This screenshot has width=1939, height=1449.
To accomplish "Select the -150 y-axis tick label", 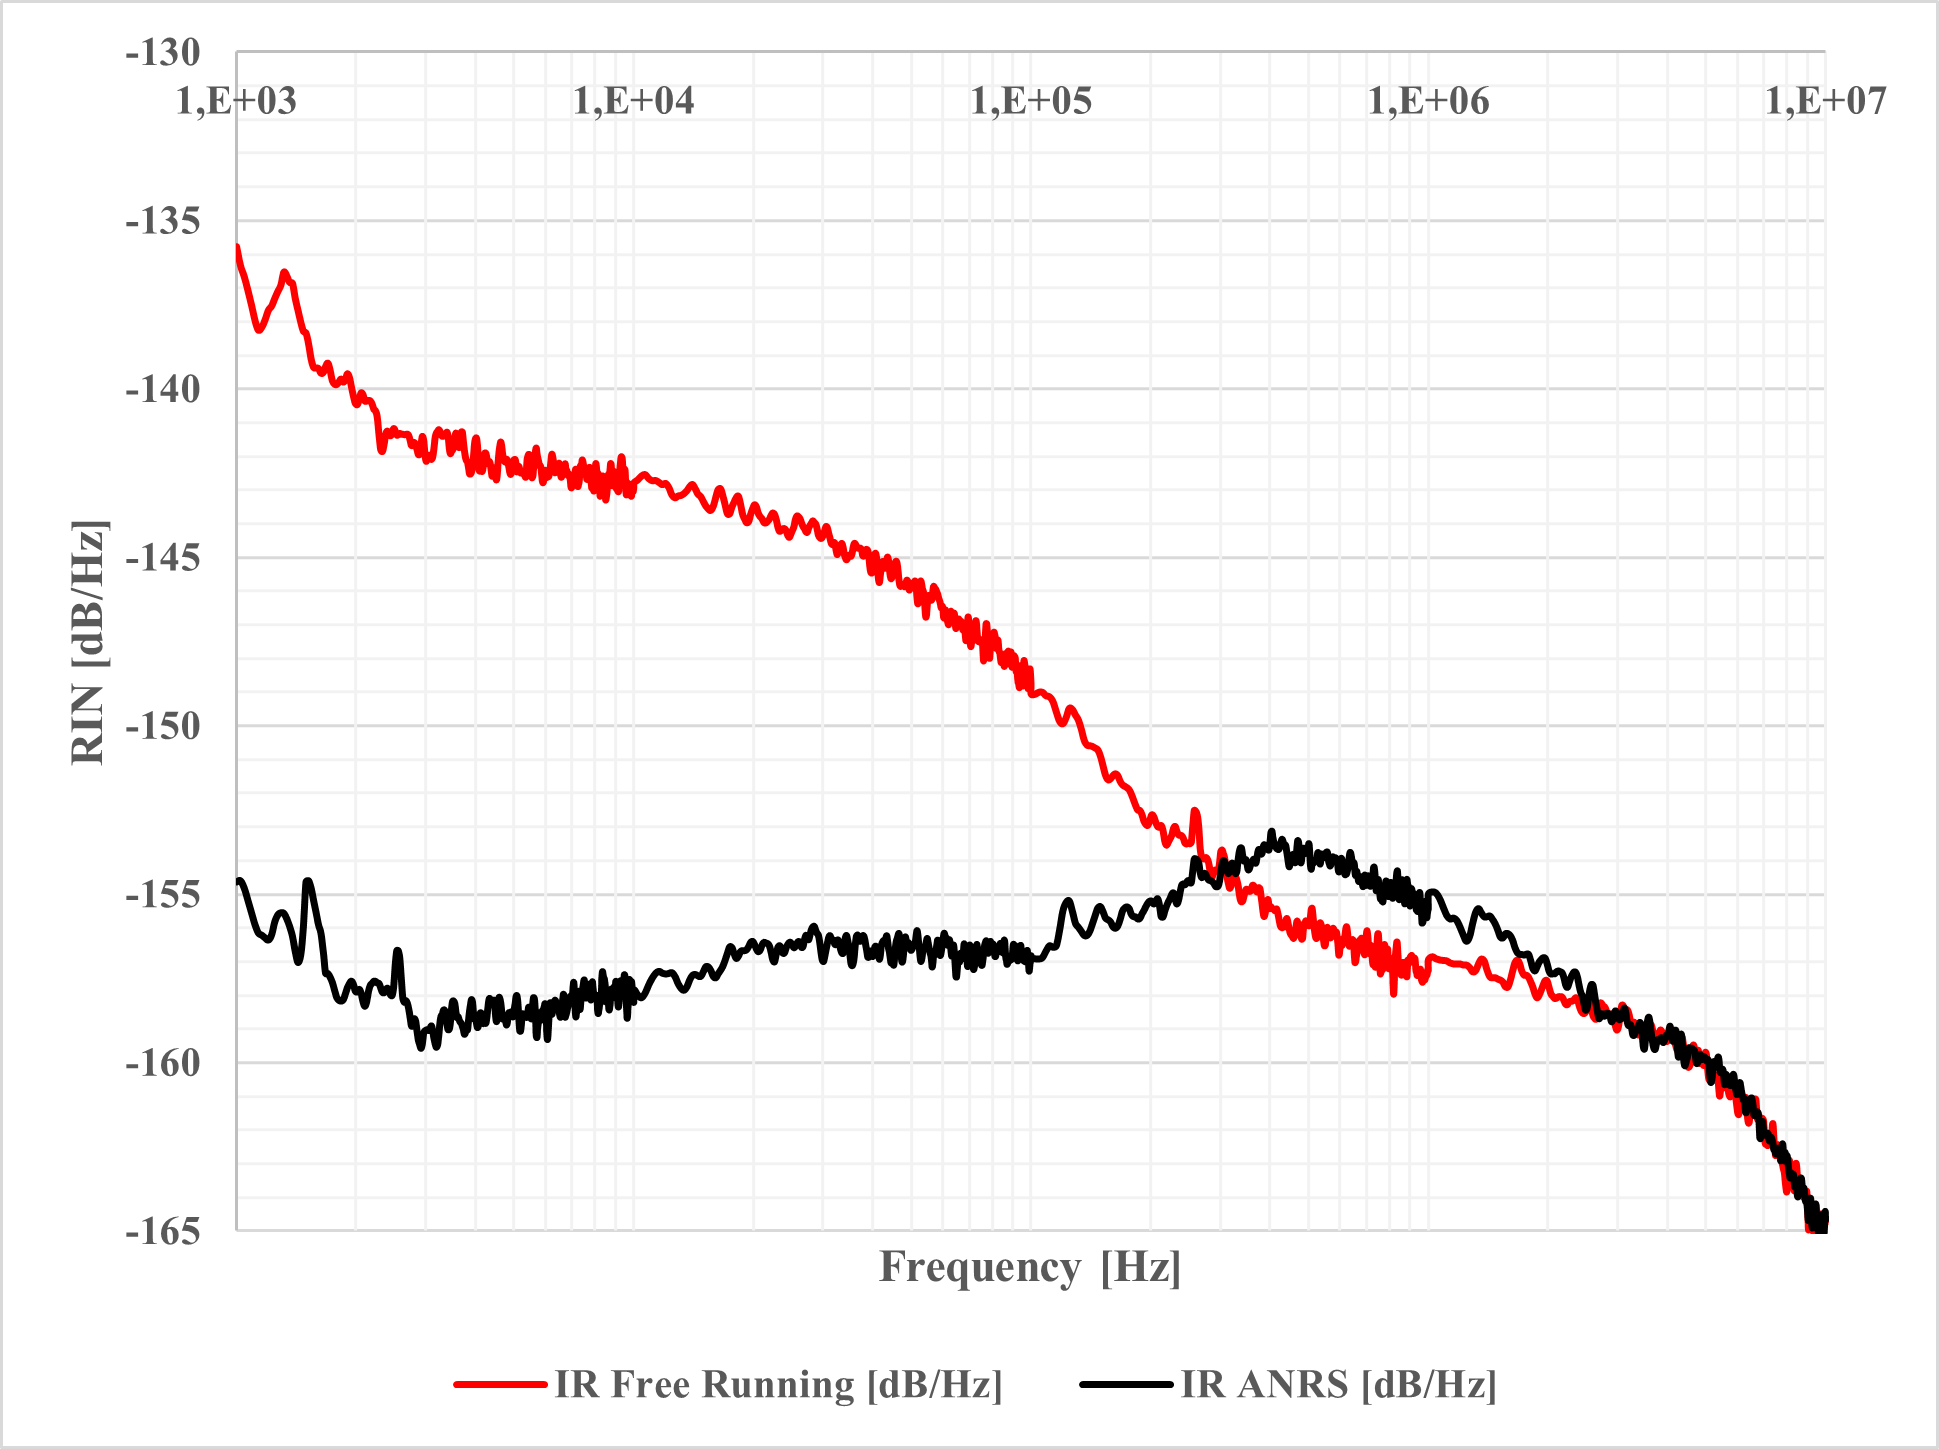I will [x=163, y=726].
